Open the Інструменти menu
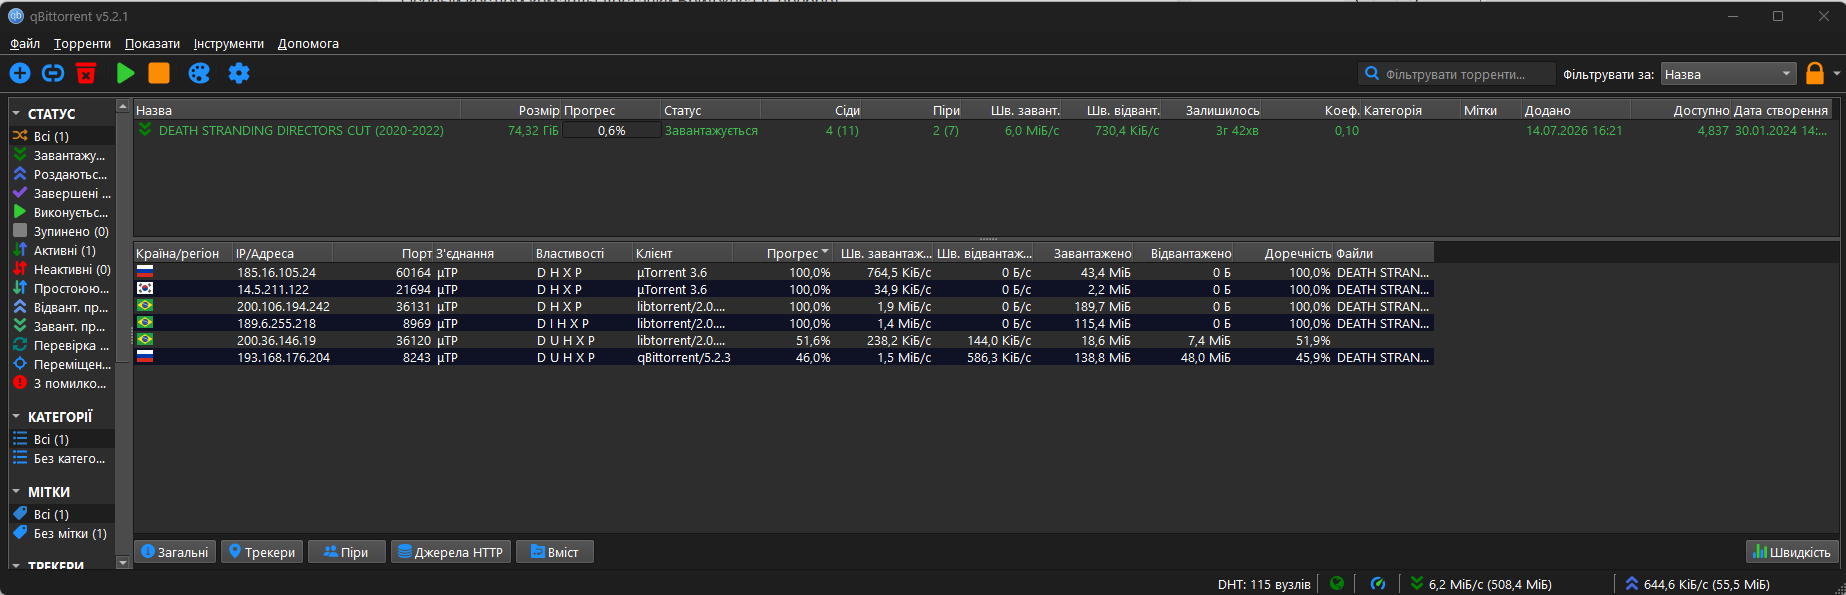Screen dimensions: 1846x595 [229, 43]
